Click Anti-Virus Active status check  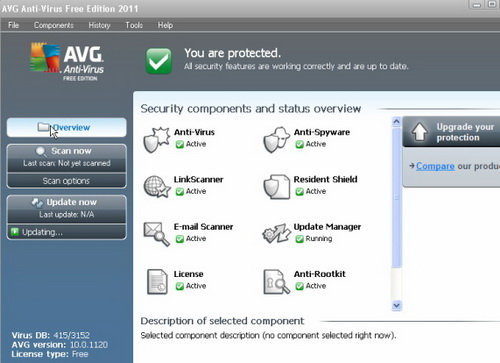(x=180, y=144)
